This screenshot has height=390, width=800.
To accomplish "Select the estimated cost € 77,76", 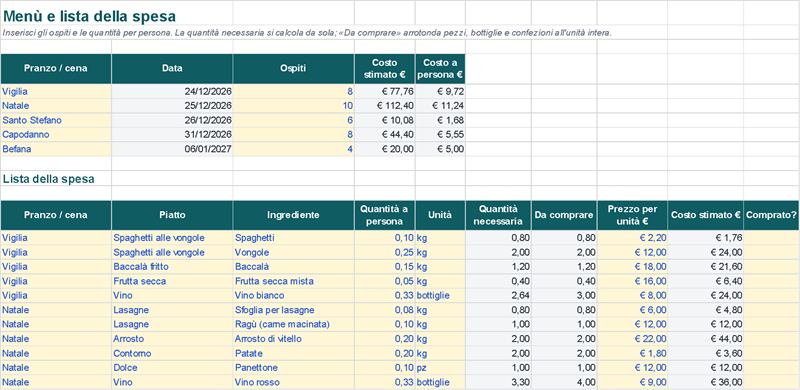I will 385,92.
